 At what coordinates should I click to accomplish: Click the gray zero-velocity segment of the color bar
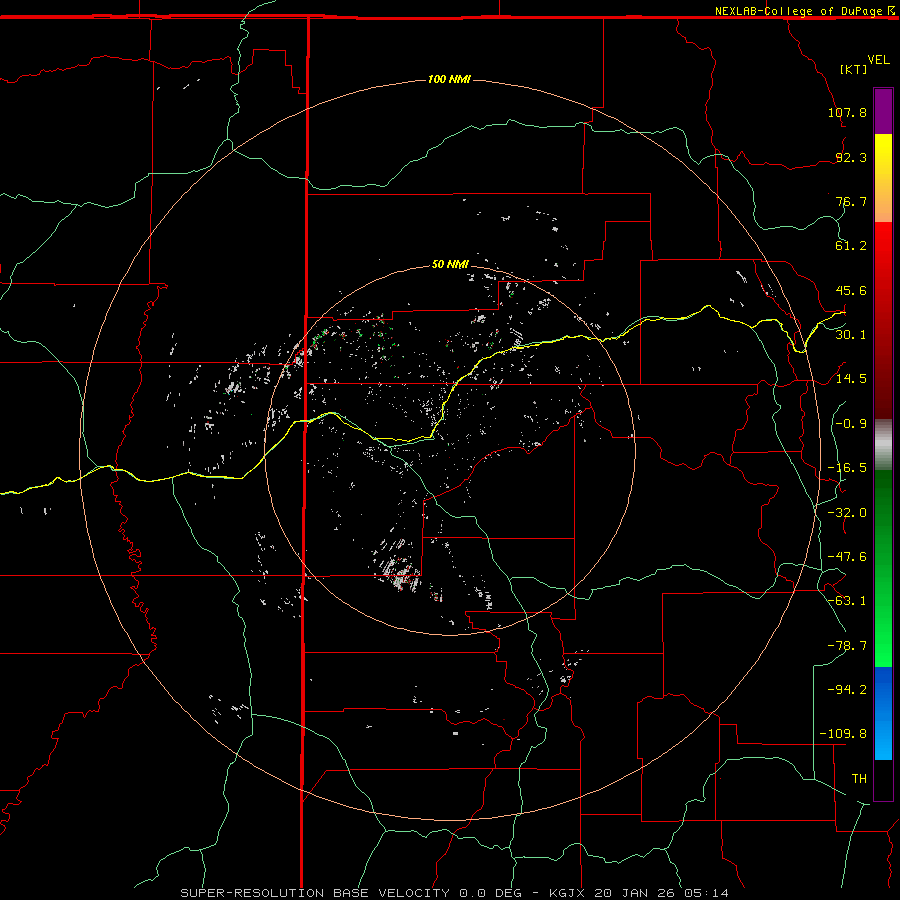pos(883,444)
